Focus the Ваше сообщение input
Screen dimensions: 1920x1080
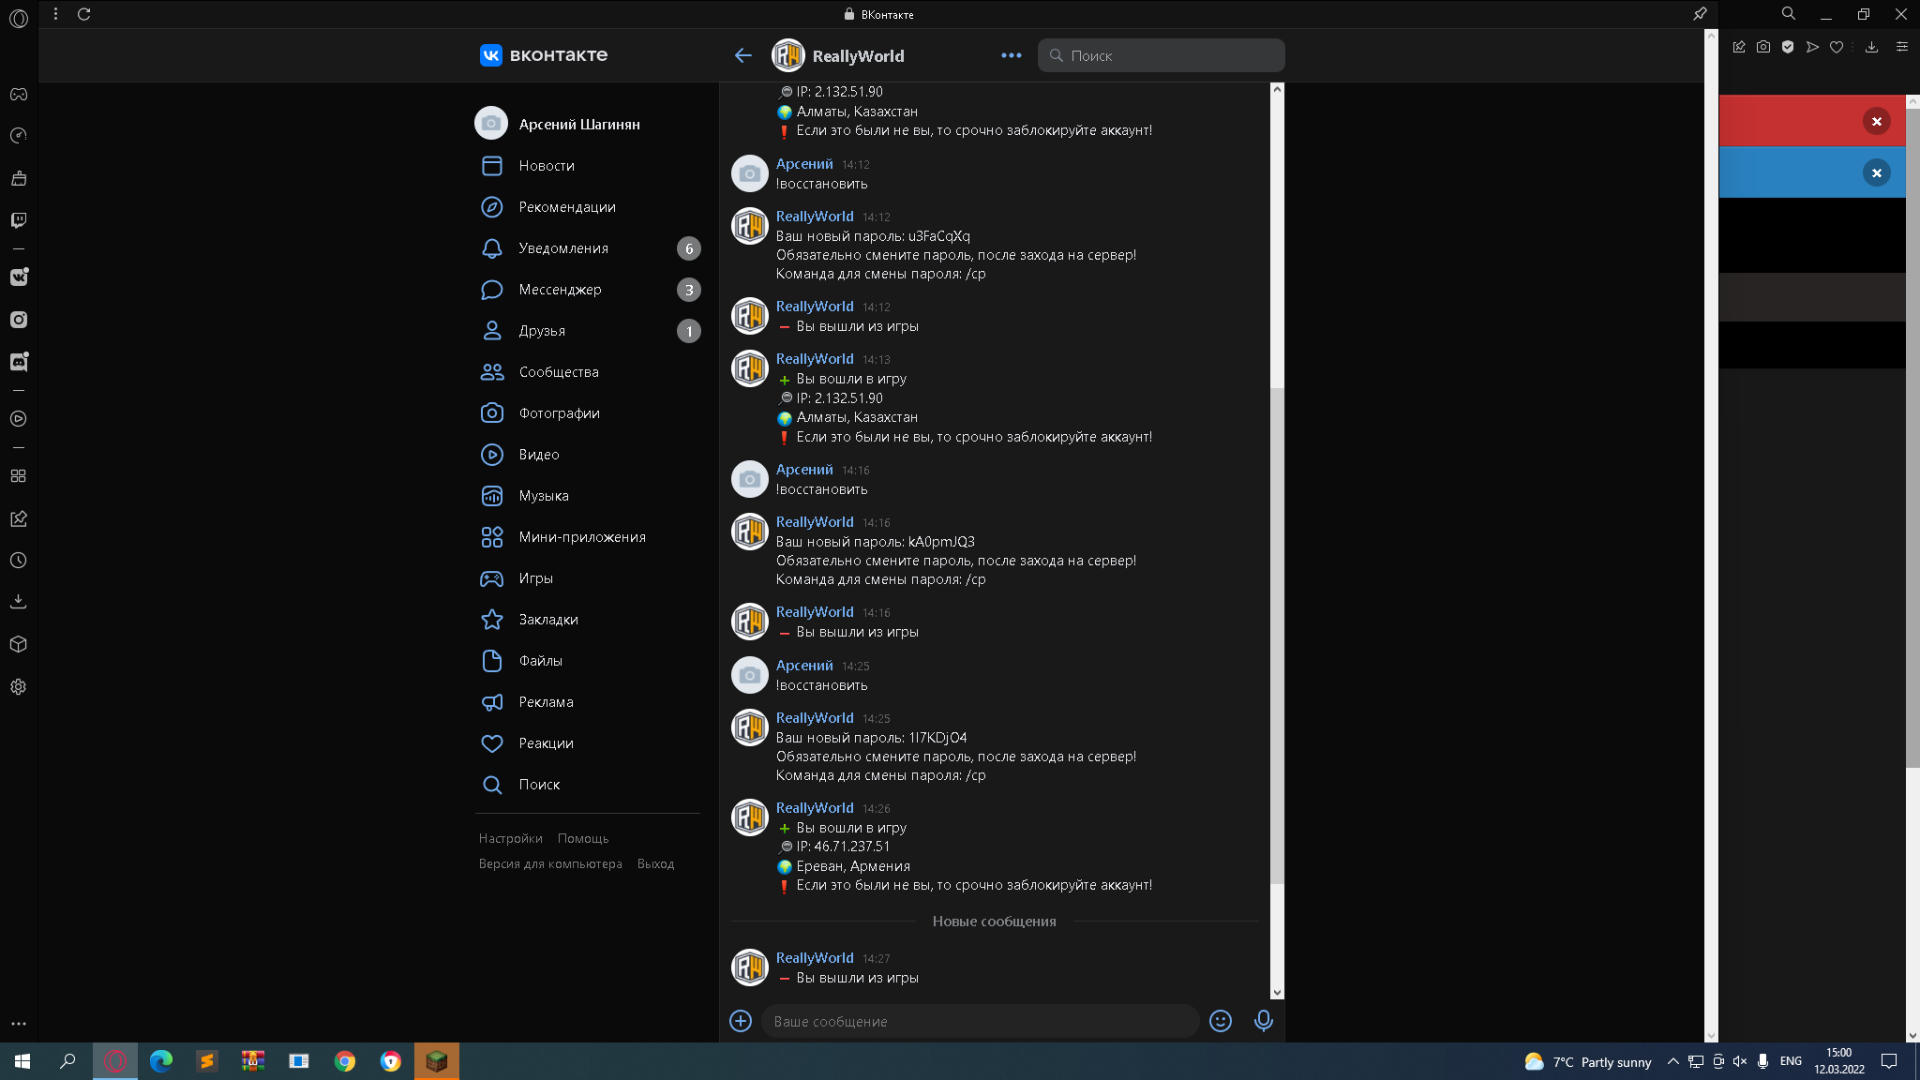click(980, 1021)
